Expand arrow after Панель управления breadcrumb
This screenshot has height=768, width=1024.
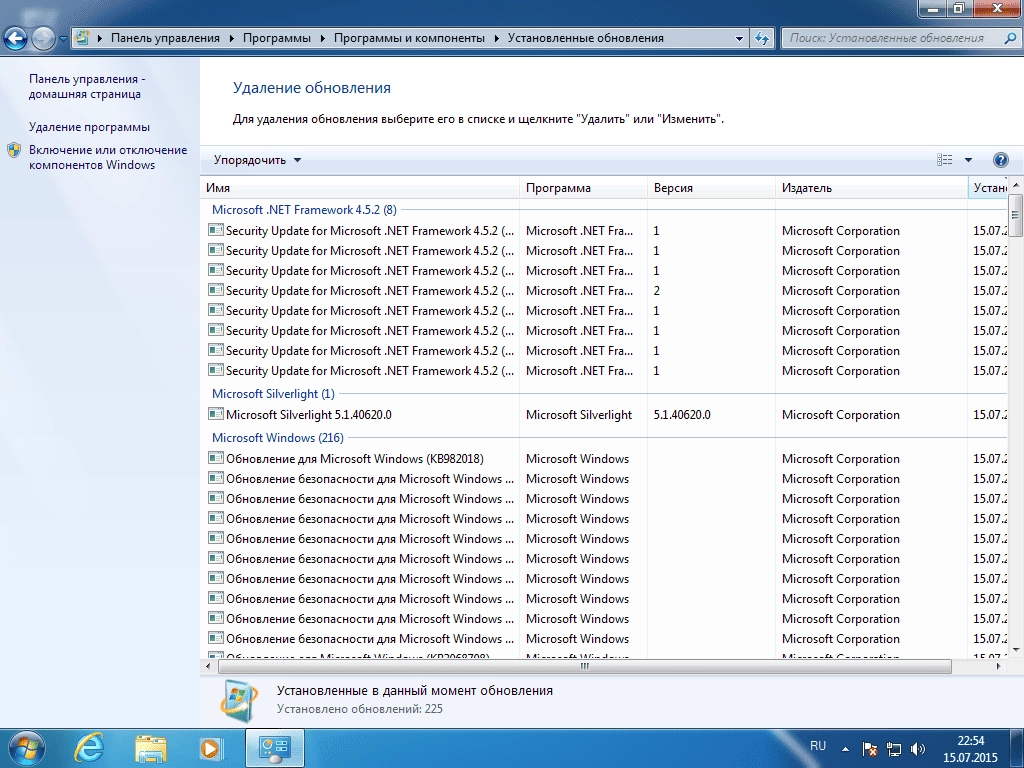[232, 39]
